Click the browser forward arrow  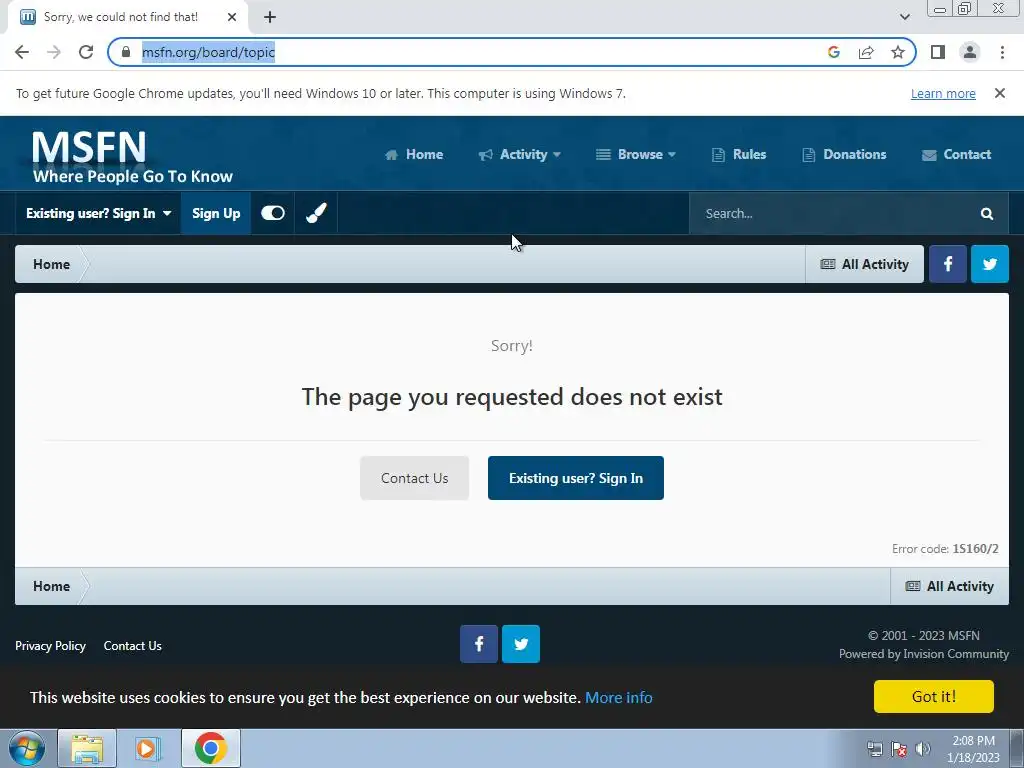(54, 52)
